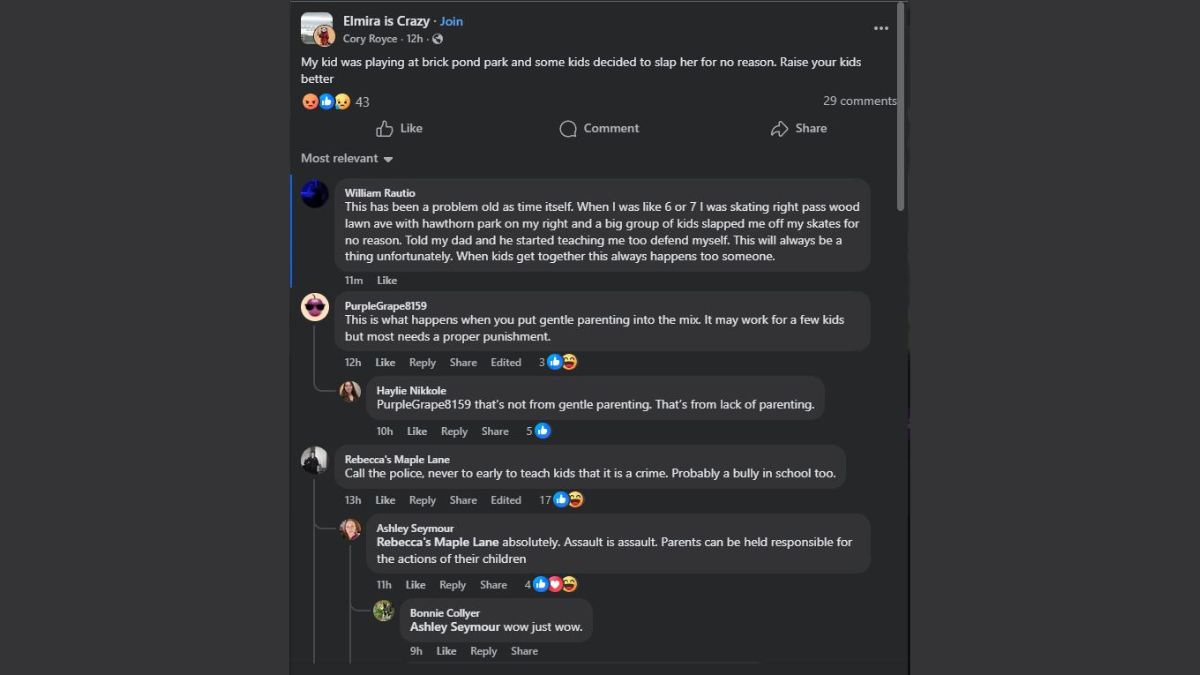Click the thumbs-up Like icon under post

385,129
